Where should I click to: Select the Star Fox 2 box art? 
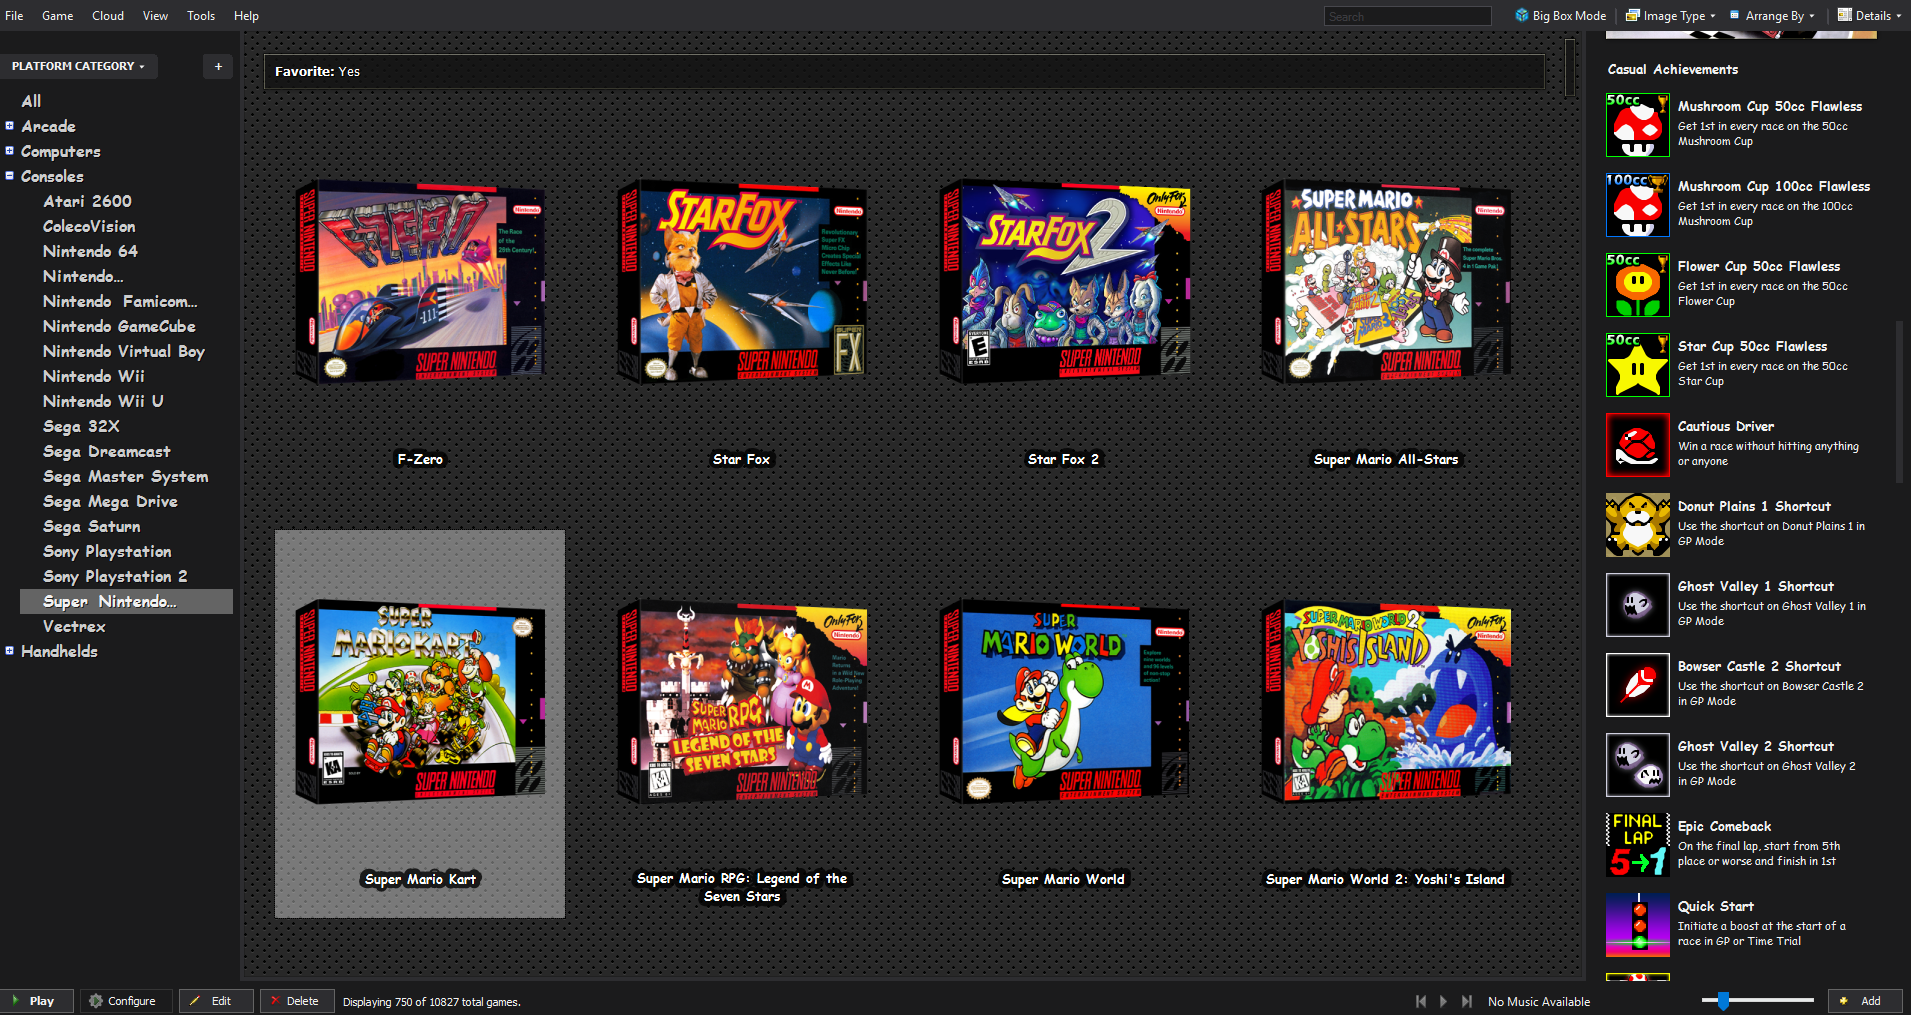pos(1064,282)
